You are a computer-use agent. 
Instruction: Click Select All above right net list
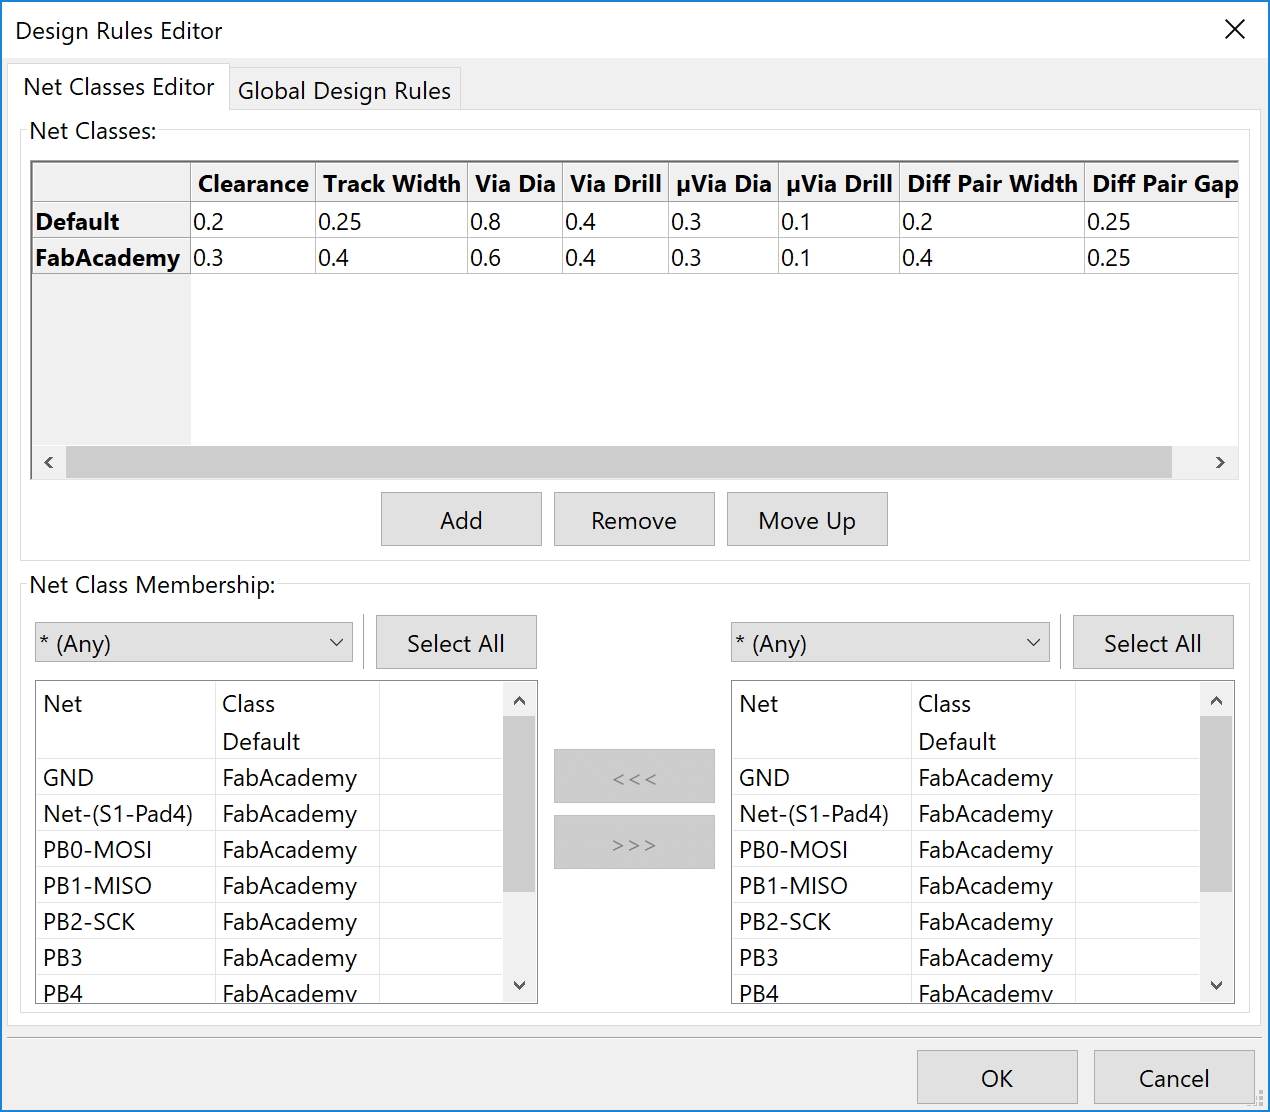pos(1153,642)
